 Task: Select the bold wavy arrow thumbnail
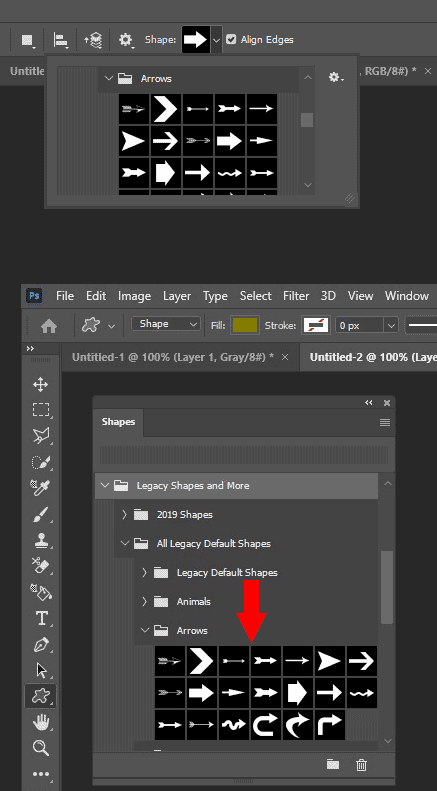233,724
